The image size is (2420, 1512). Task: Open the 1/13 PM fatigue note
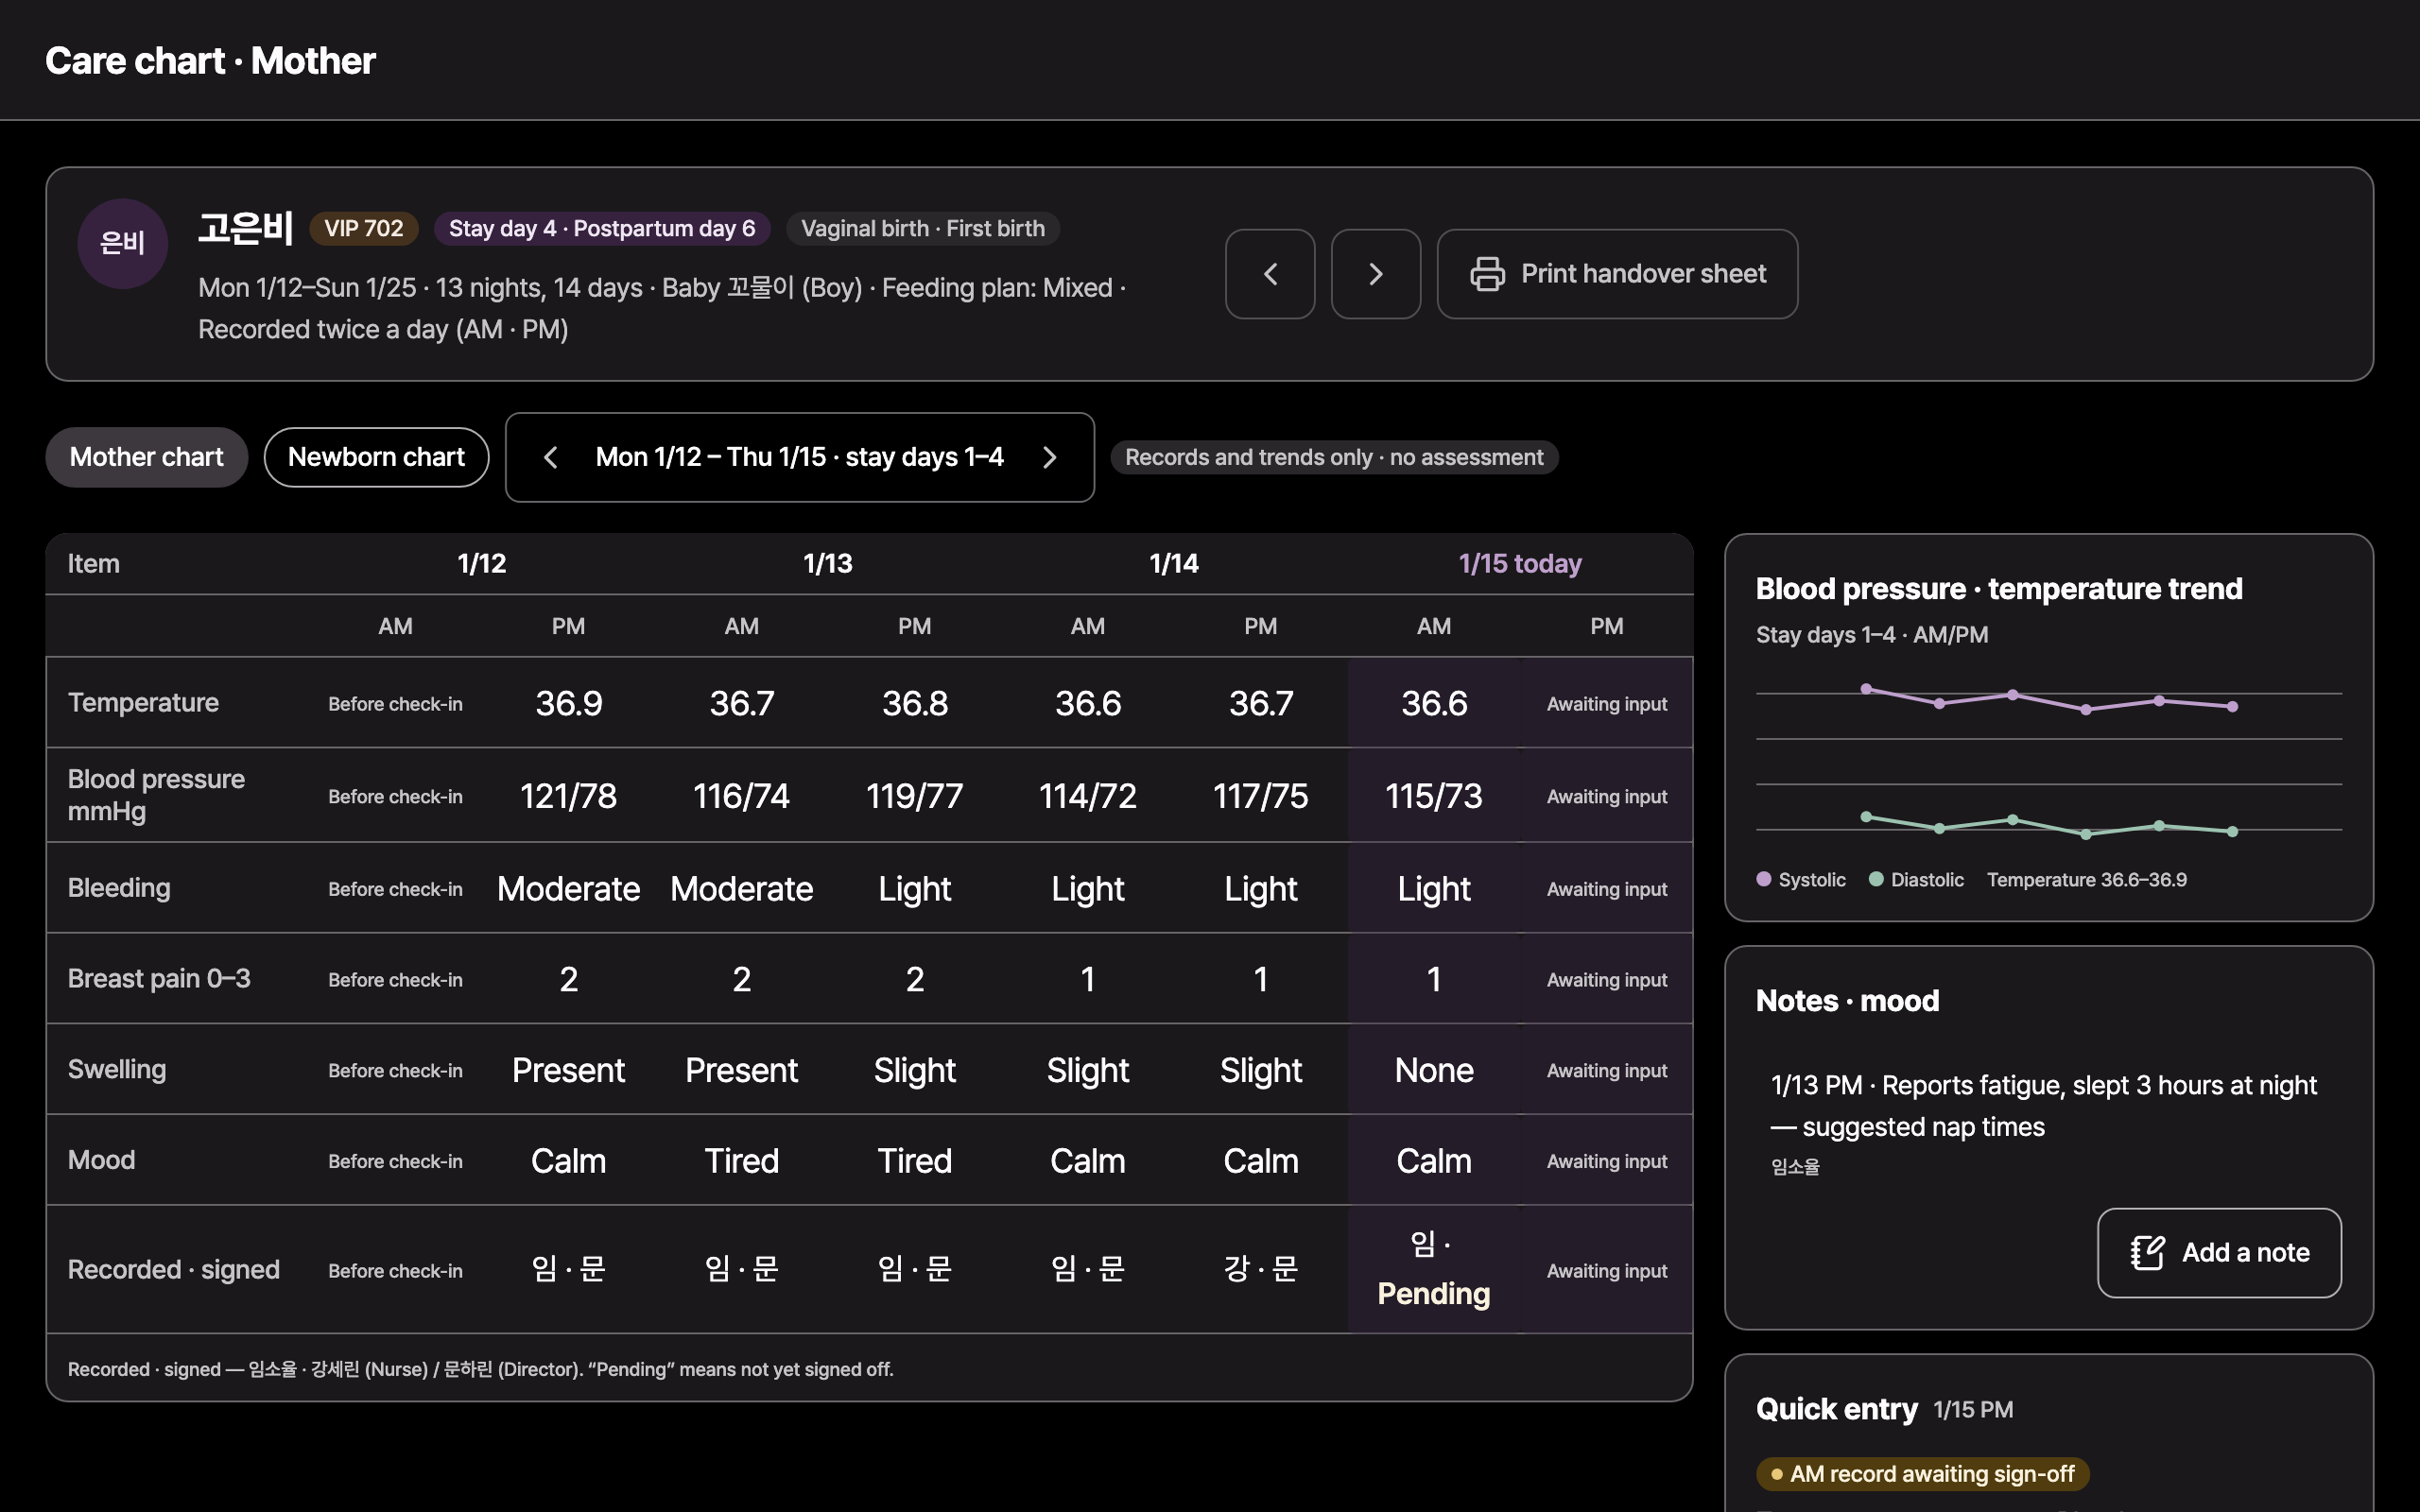[2049, 1124]
